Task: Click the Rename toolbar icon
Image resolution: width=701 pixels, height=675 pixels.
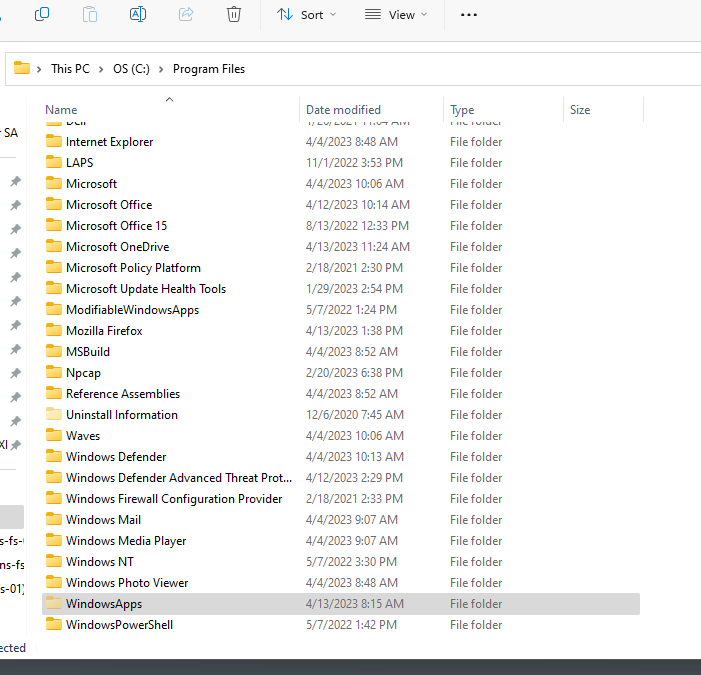Action: coord(138,14)
